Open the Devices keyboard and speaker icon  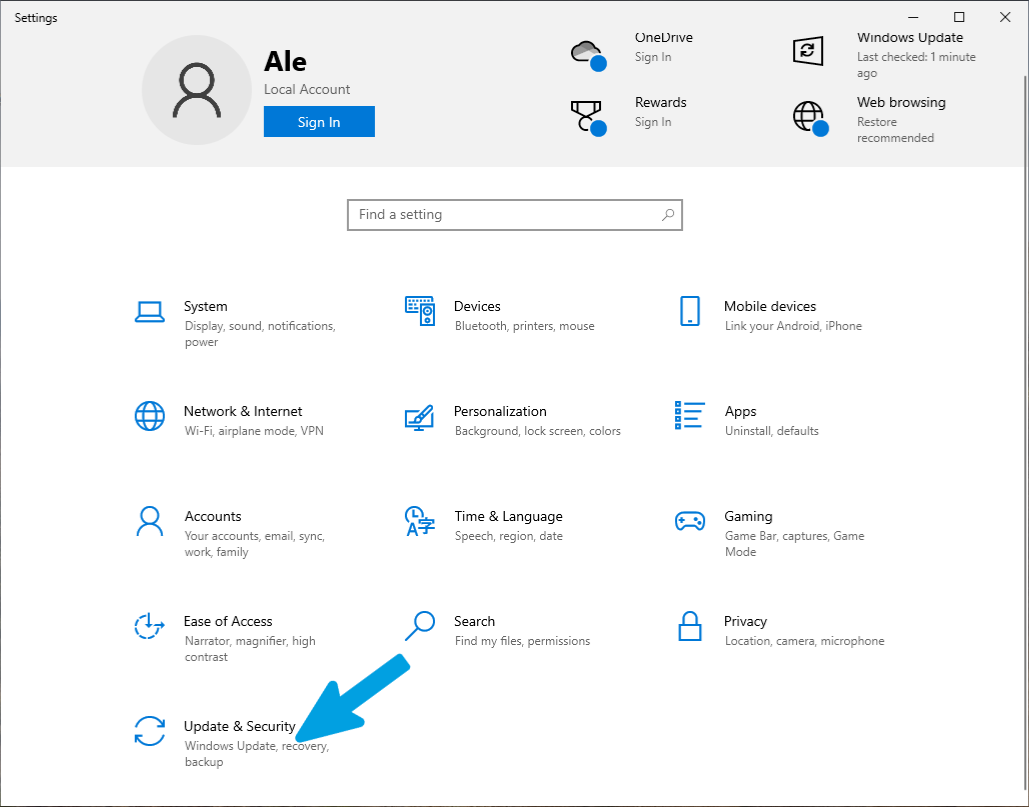(x=419, y=311)
